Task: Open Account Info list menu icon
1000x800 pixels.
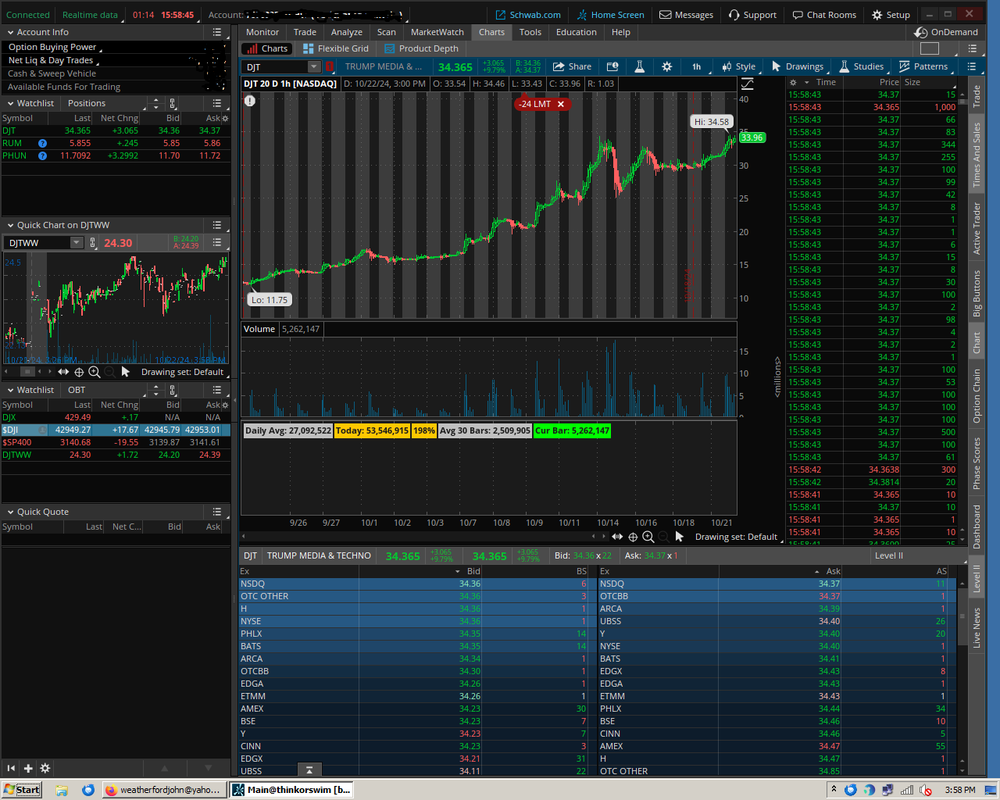Action: click(x=217, y=32)
